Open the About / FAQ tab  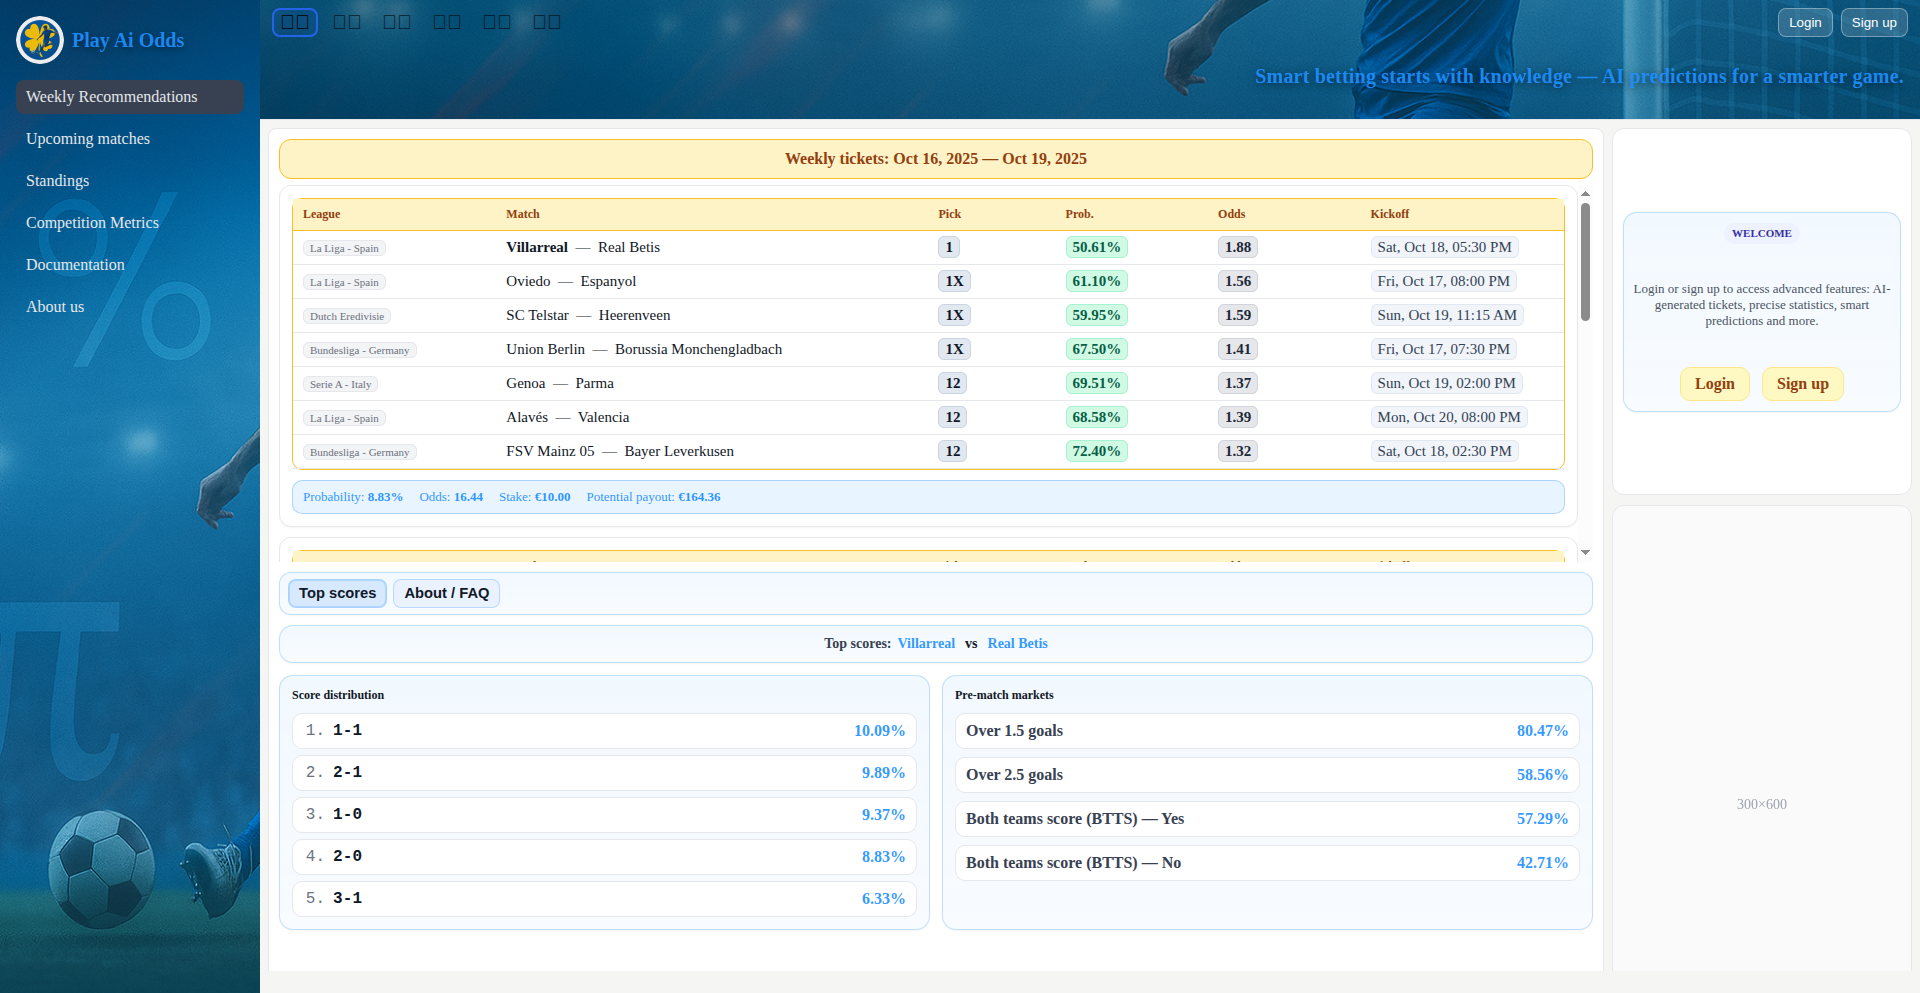click(446, 593)
